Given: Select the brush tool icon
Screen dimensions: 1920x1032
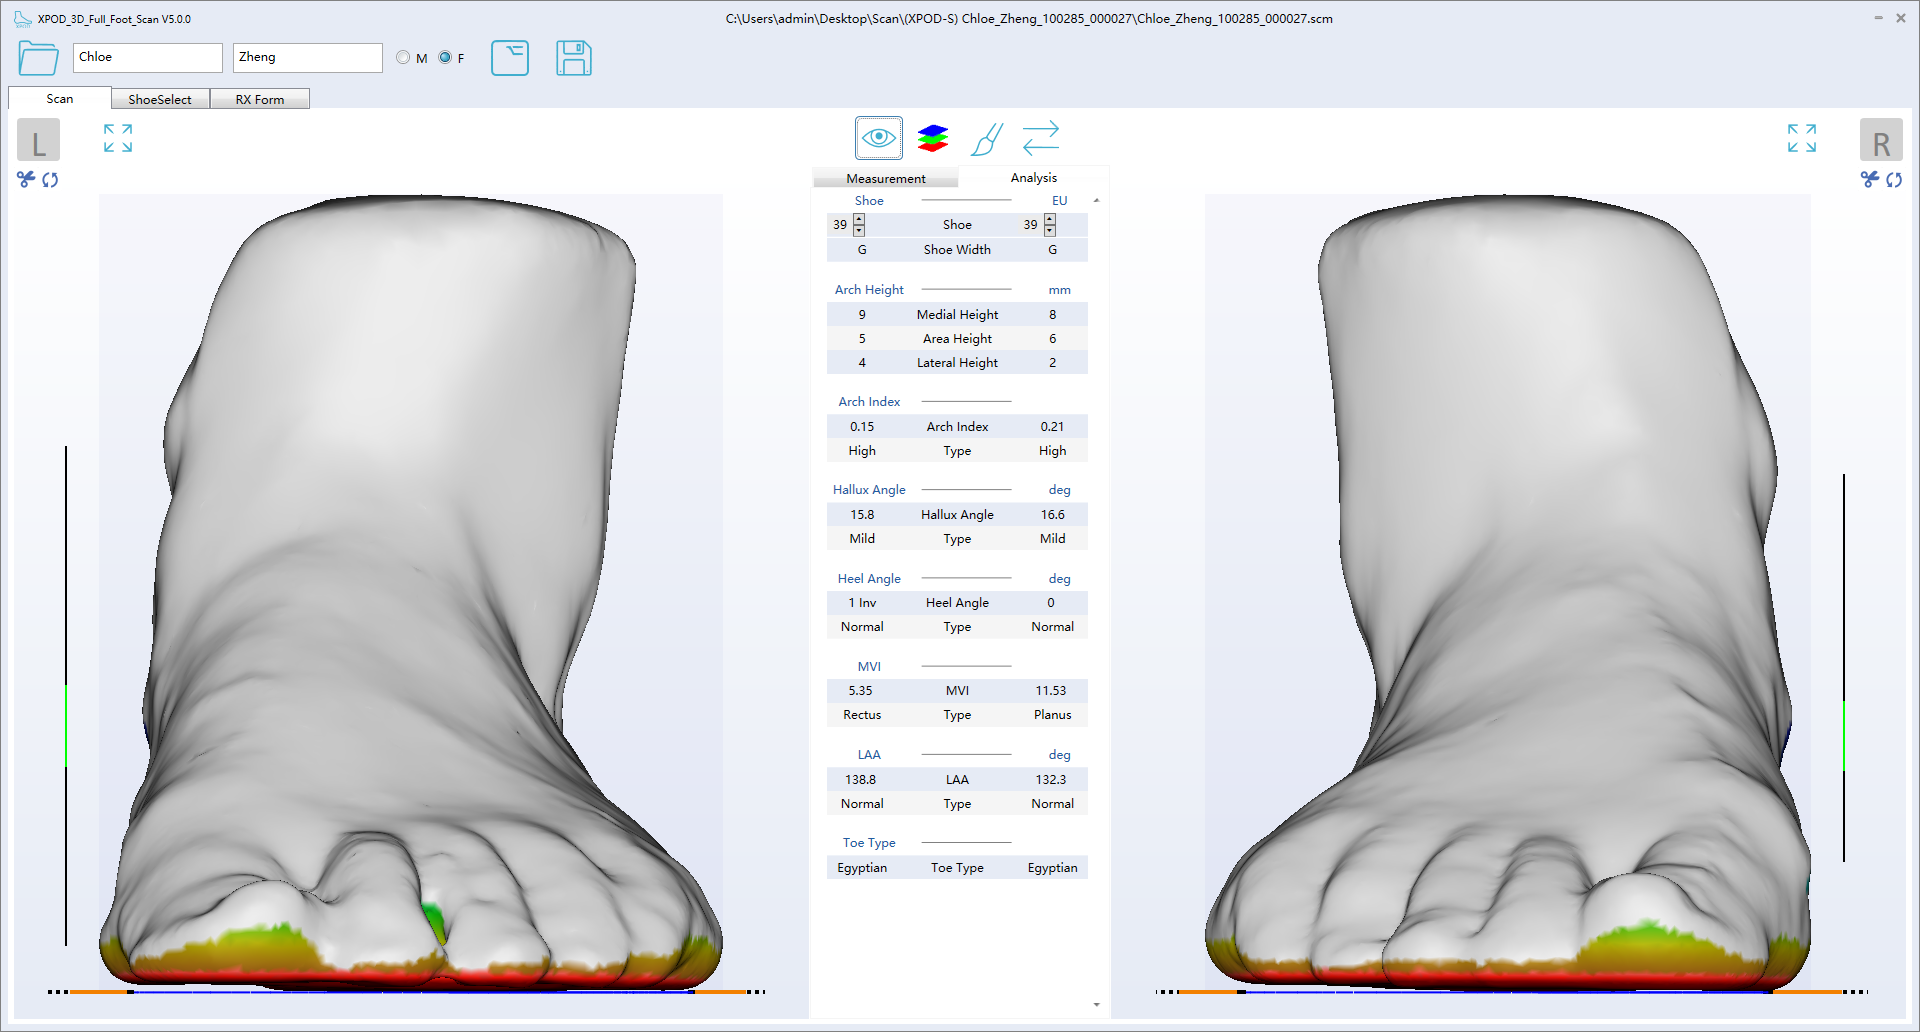Looking at the screenshot, I should pos(986,139).
